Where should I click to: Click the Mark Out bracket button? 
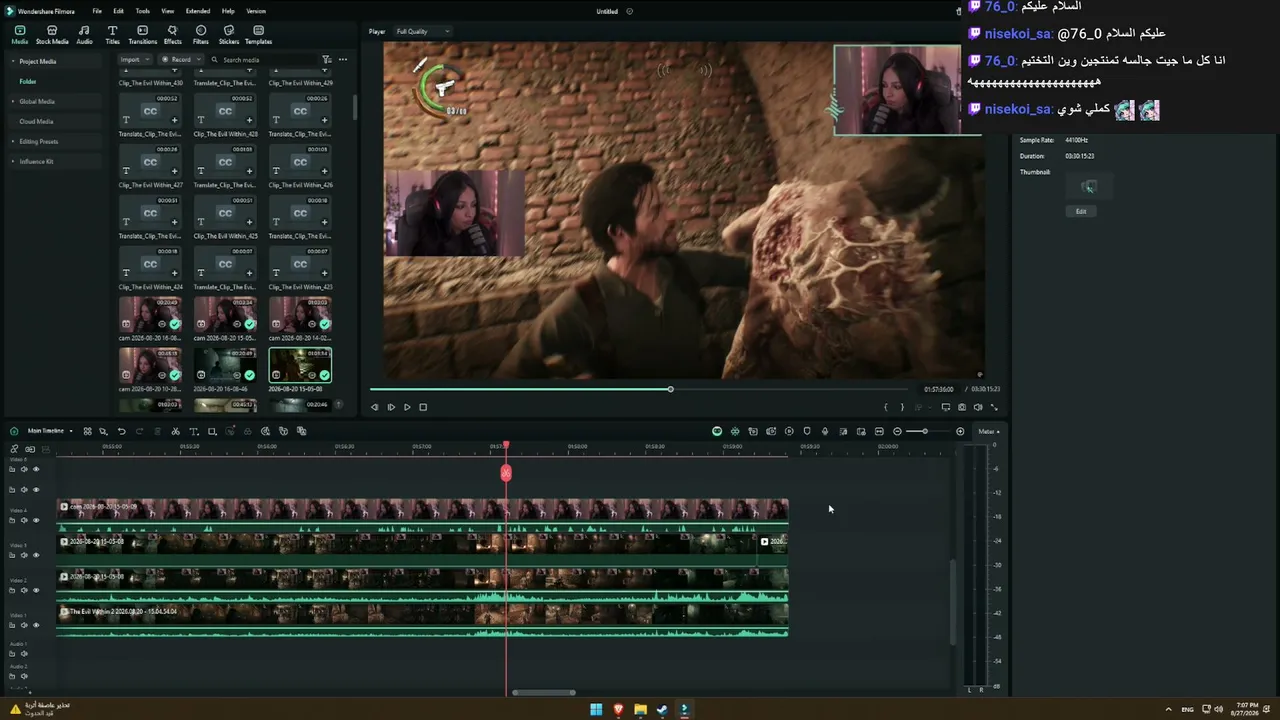902,407
